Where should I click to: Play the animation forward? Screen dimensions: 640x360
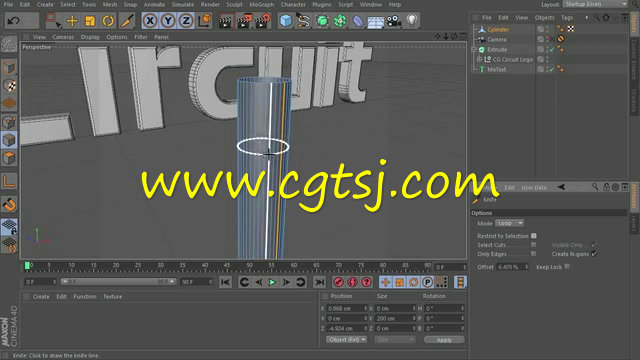[x=272, y=282]
